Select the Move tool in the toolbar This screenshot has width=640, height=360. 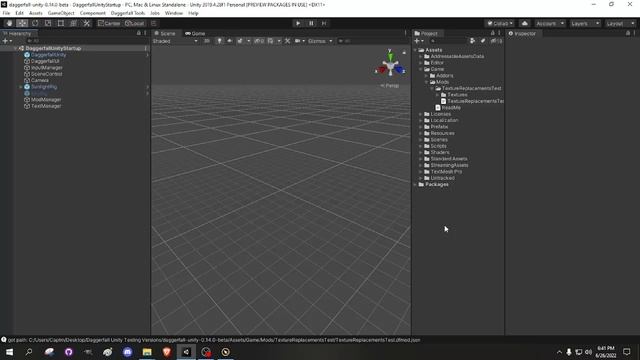22,23
